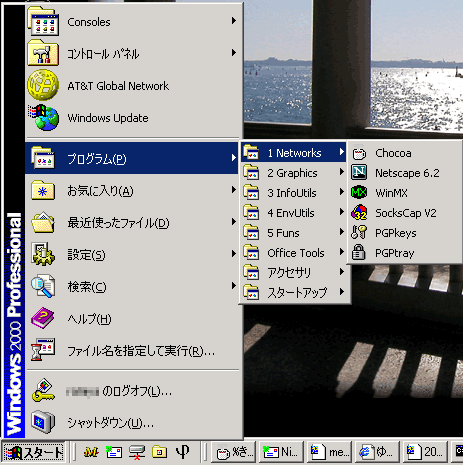Click the PGPkeys keys icon

coord(359,232)
